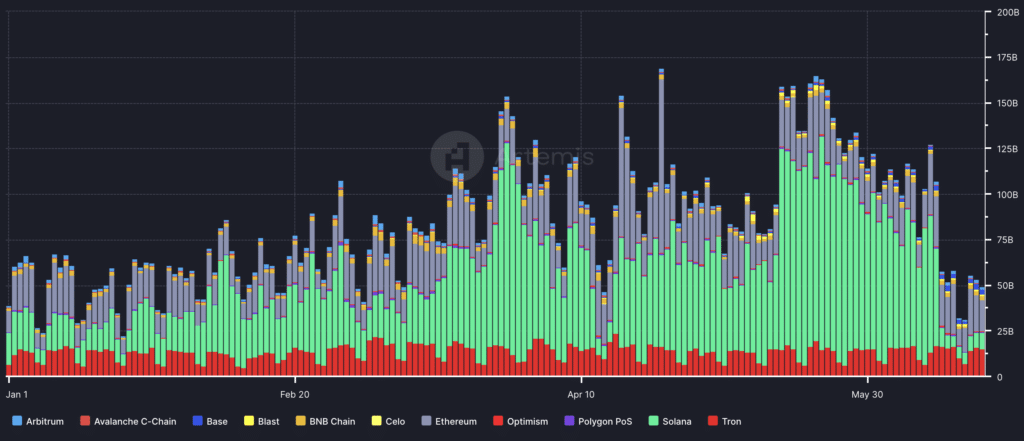Click the Polygon PoS legend label

(605, 421)
